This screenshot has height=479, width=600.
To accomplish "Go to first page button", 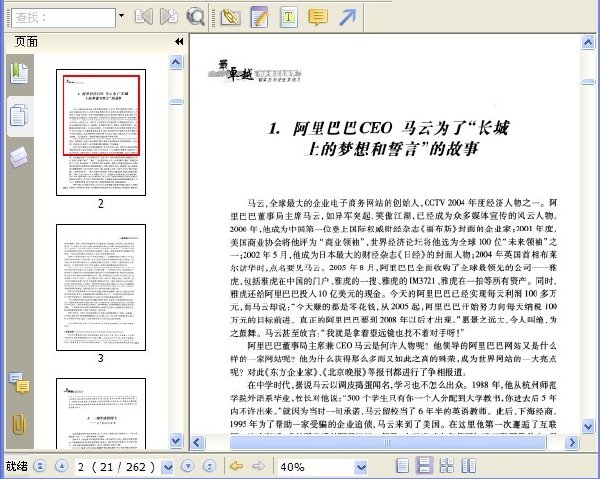I will coord(40,466).
